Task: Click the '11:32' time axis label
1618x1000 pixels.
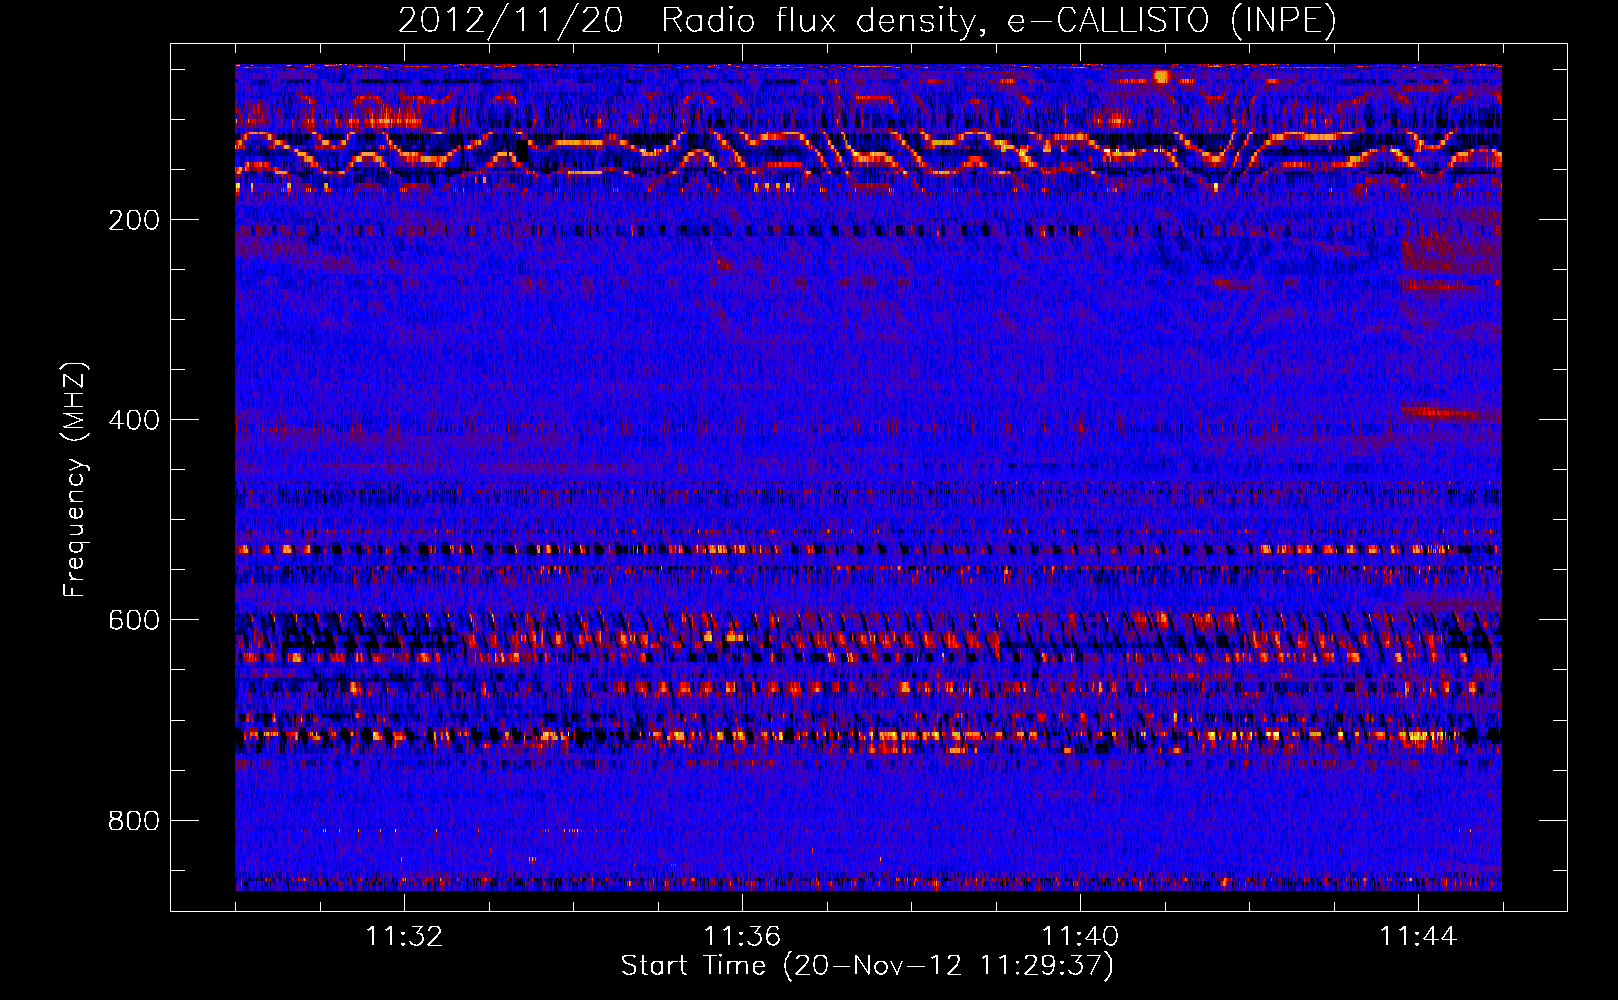Action: pos(404,936)
